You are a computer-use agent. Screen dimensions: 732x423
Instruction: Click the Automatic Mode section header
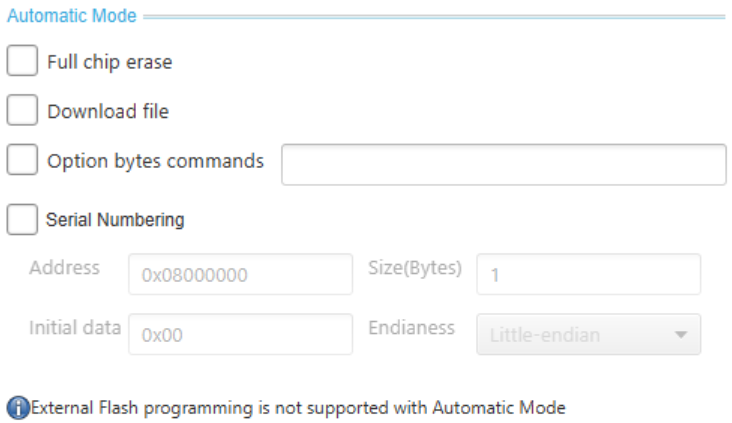click(x=72, y=16)
